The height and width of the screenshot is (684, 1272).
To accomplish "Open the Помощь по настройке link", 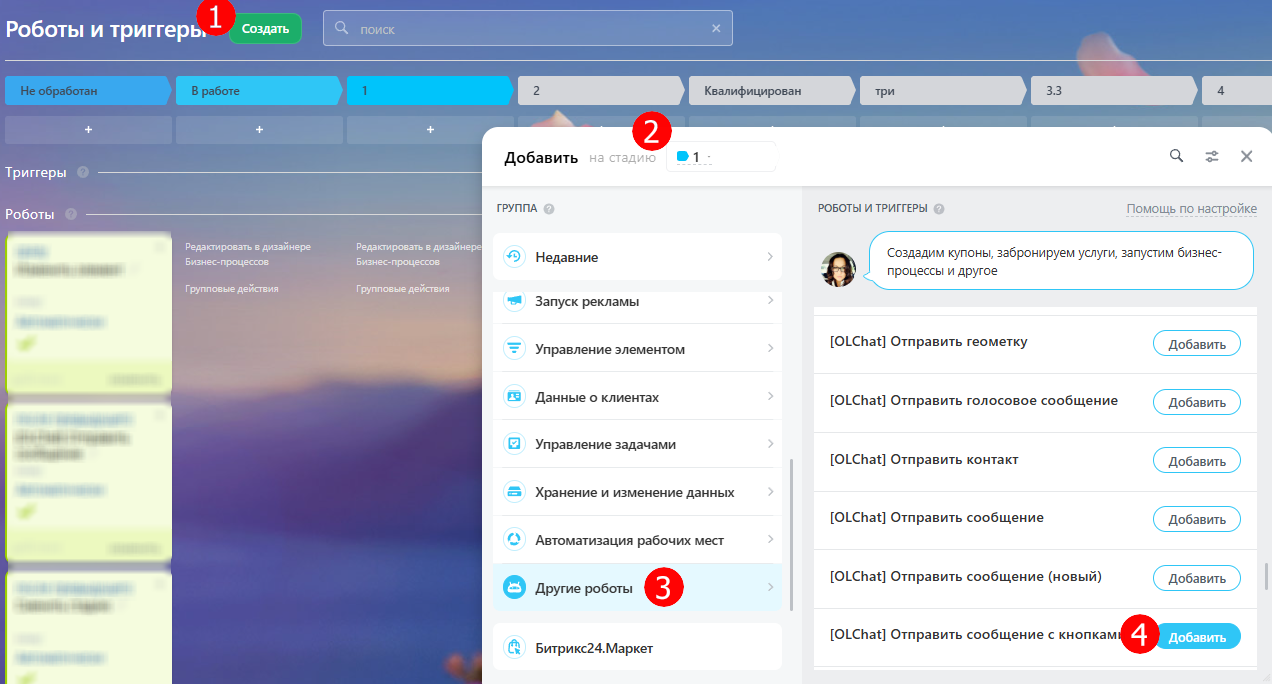I will [x=1191, y=209].
